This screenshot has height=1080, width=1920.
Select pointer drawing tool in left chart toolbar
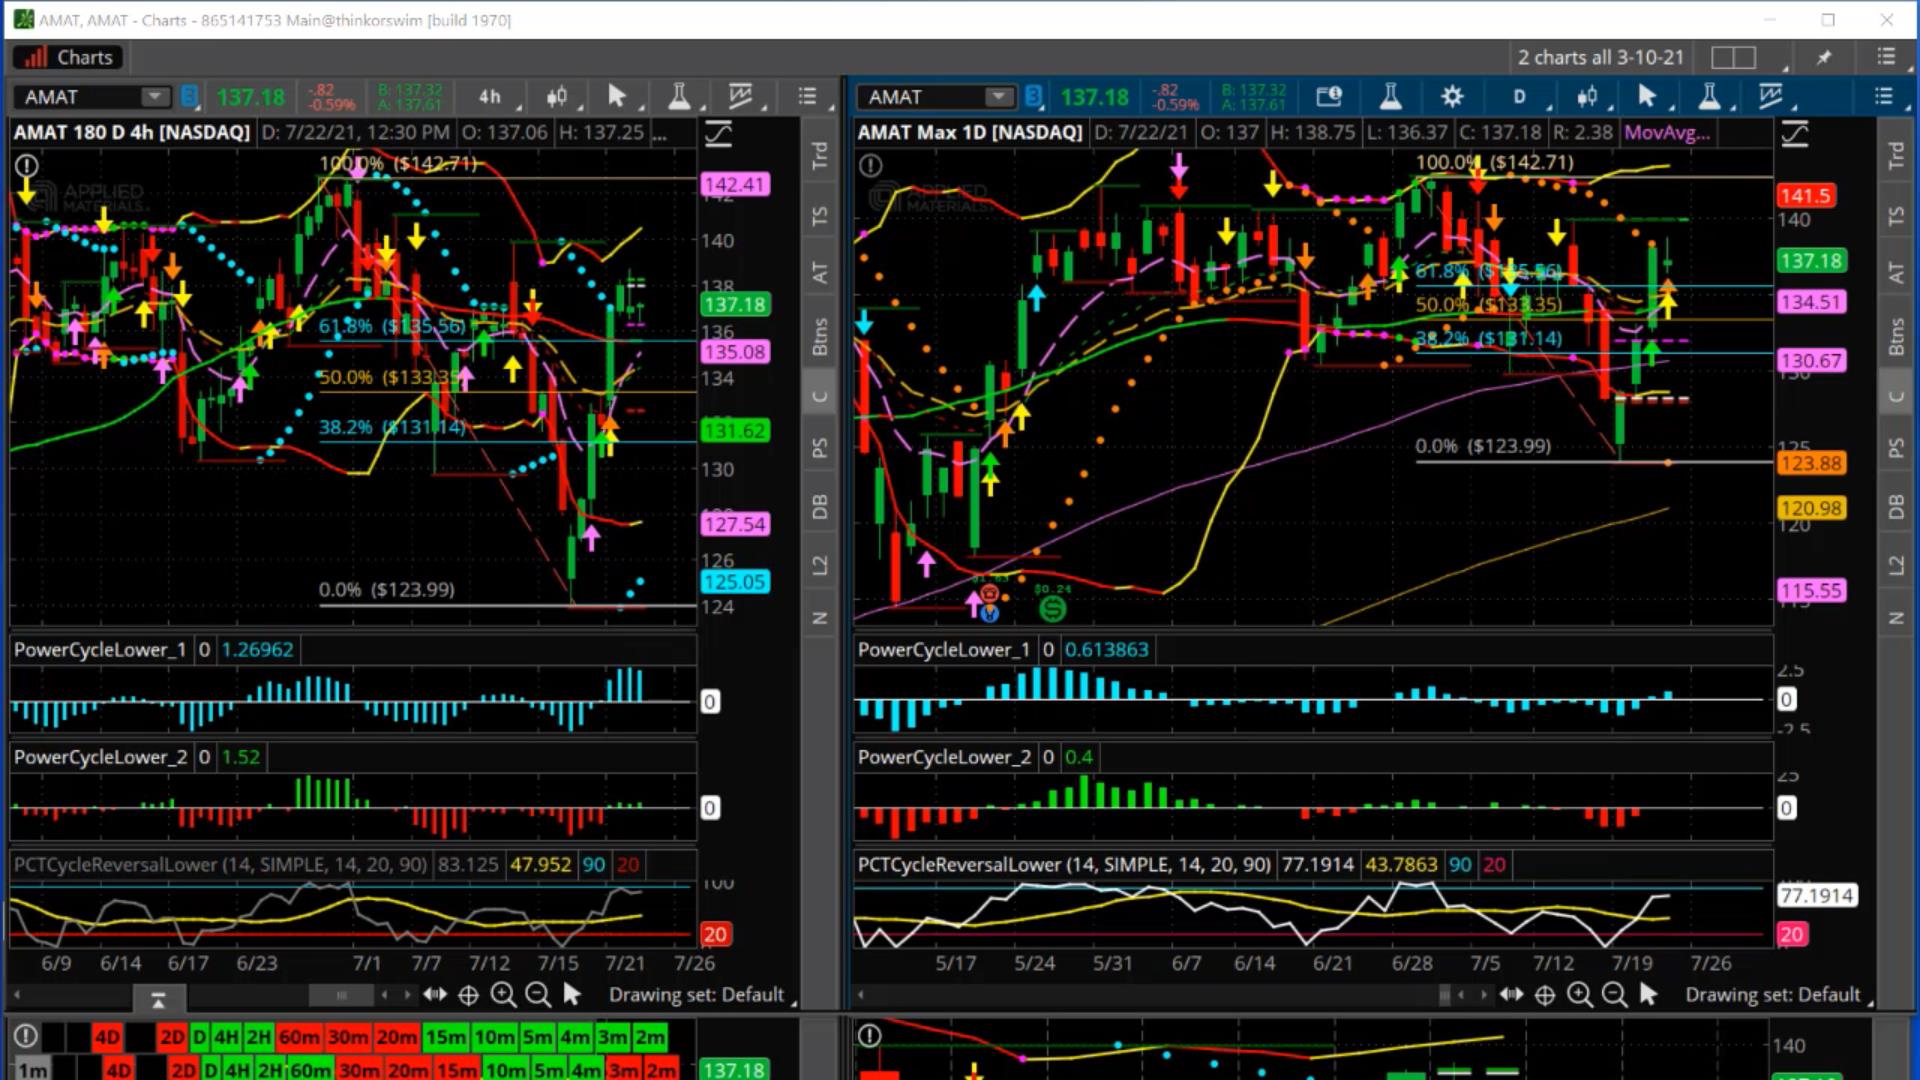[617, 96]
